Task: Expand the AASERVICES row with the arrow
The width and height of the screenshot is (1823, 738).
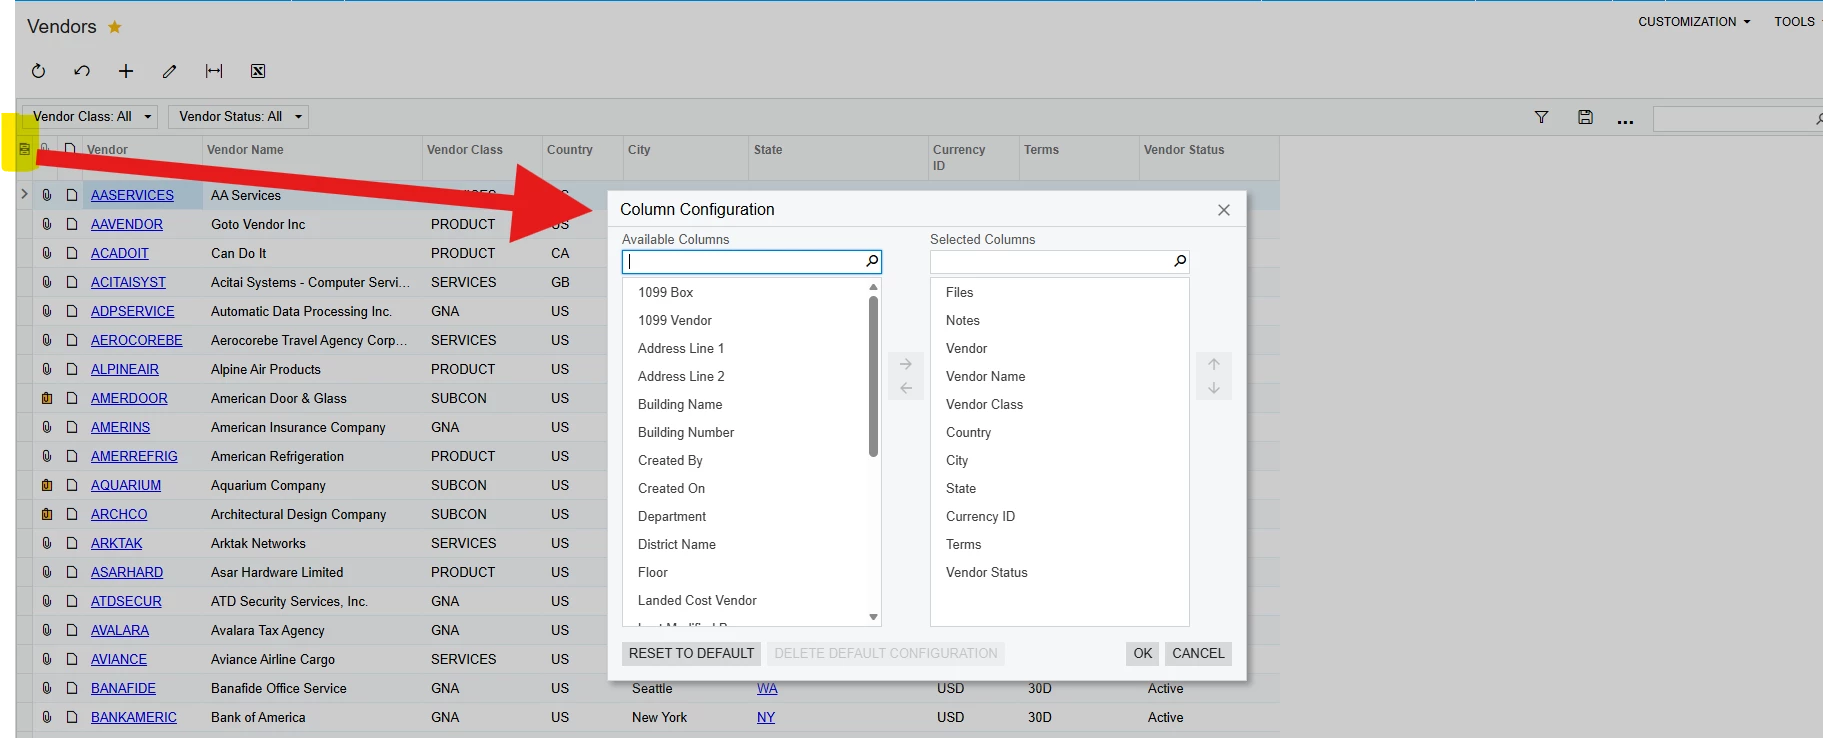Action: (x=24, y=194)
